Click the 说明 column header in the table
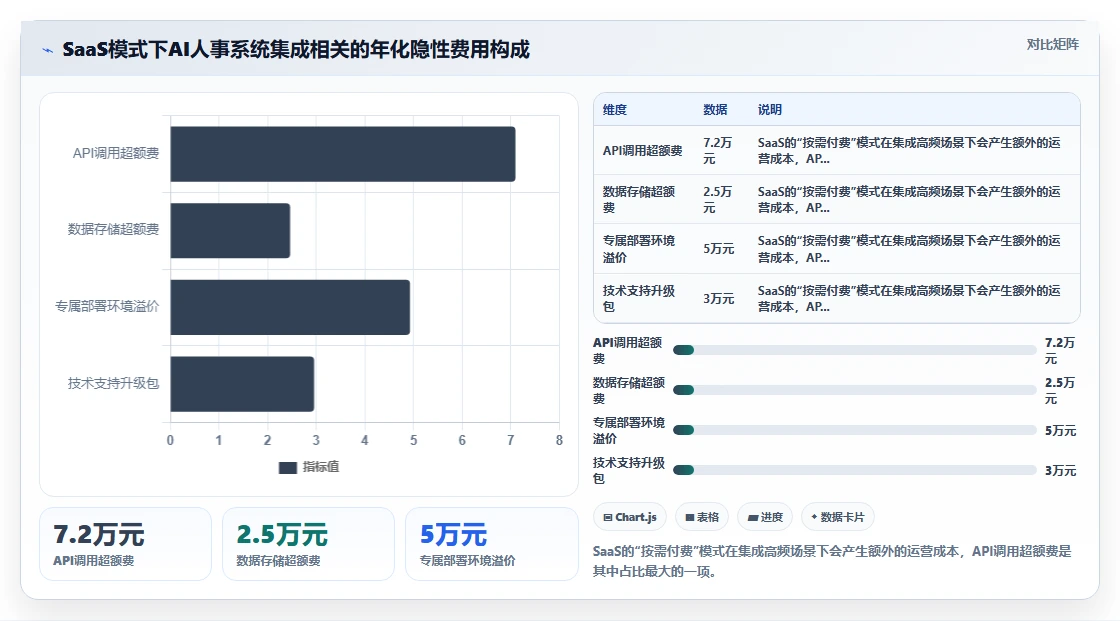This screenshot has height=621, width=1120. point(769,109)
